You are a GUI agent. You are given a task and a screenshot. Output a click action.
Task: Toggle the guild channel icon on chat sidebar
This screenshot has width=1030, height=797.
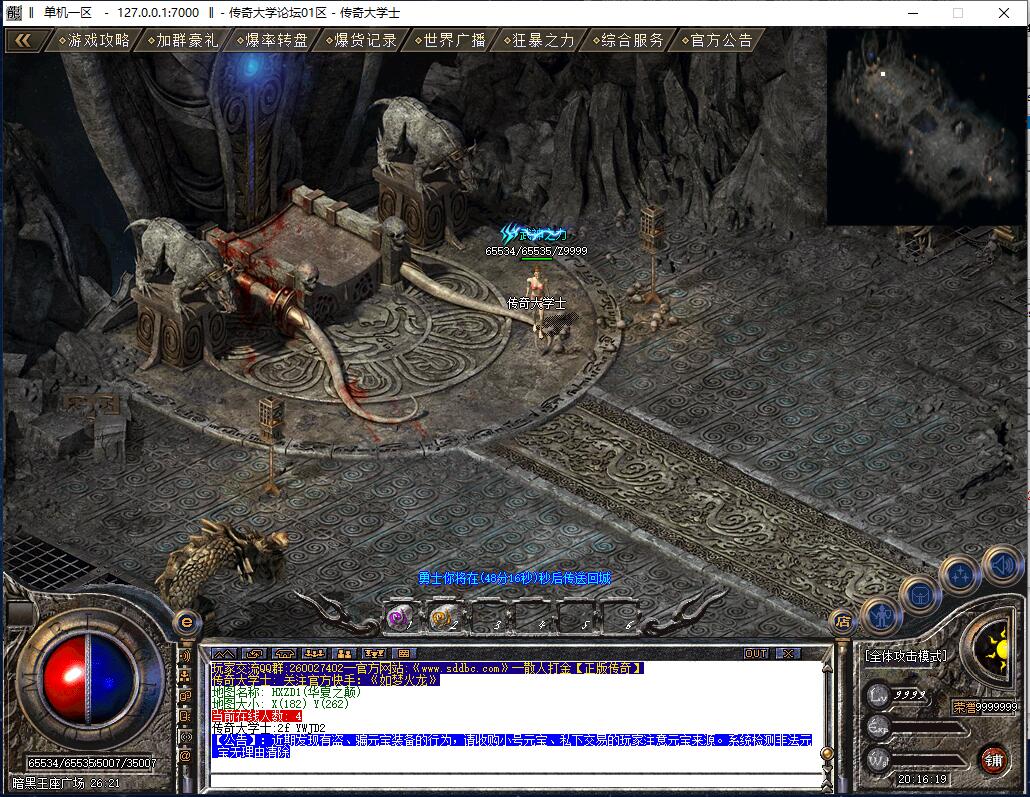click(185, 696)
